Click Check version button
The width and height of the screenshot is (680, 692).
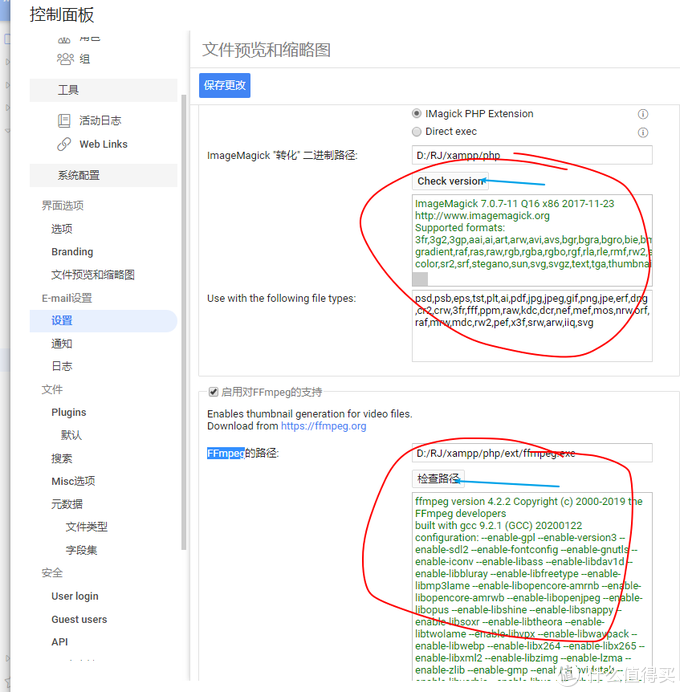point(450,181)
